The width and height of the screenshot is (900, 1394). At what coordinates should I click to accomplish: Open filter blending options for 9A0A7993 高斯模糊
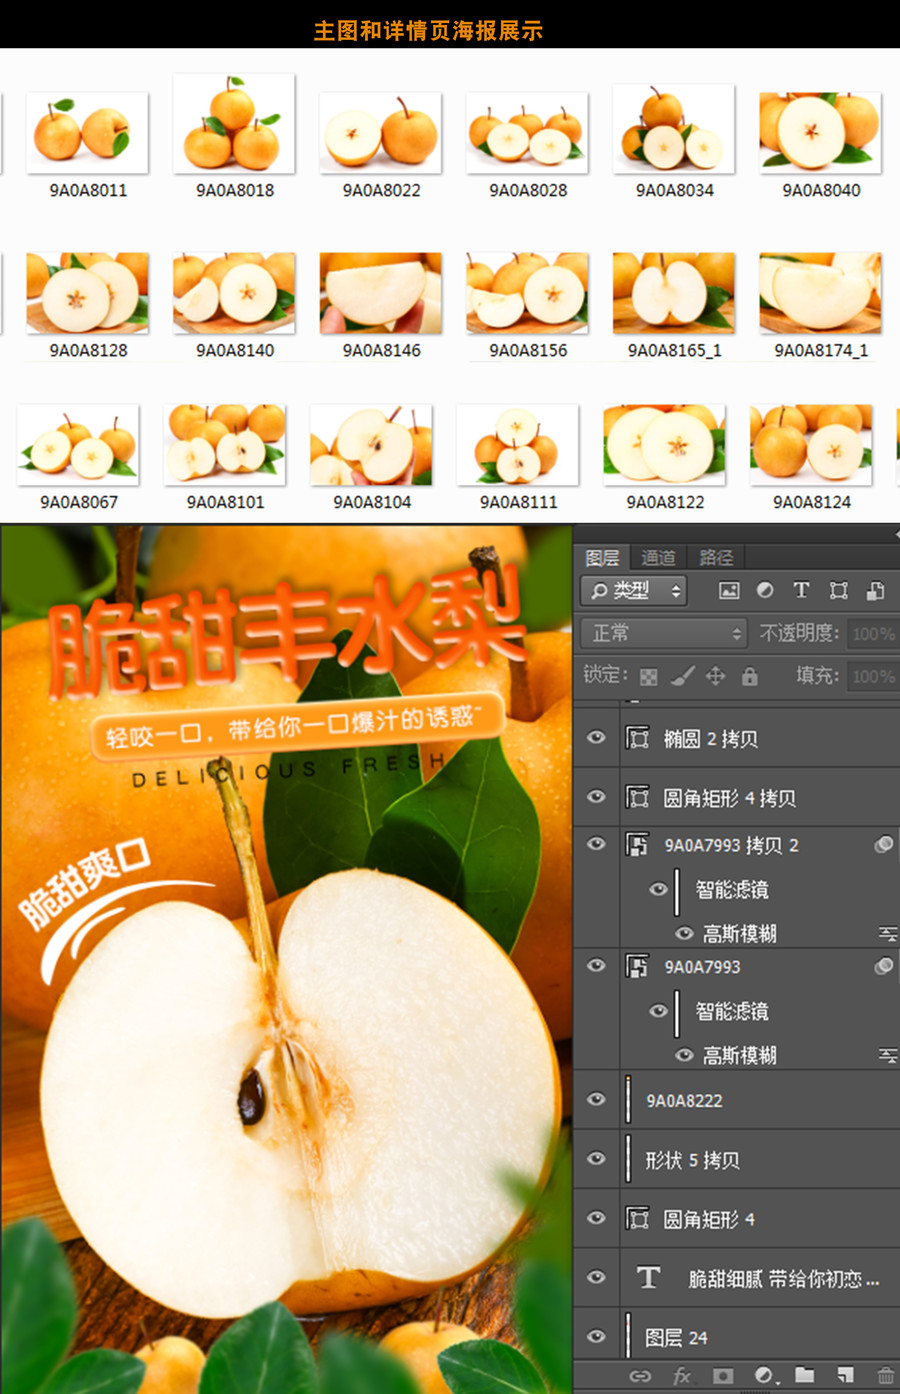coord(887,1056)
